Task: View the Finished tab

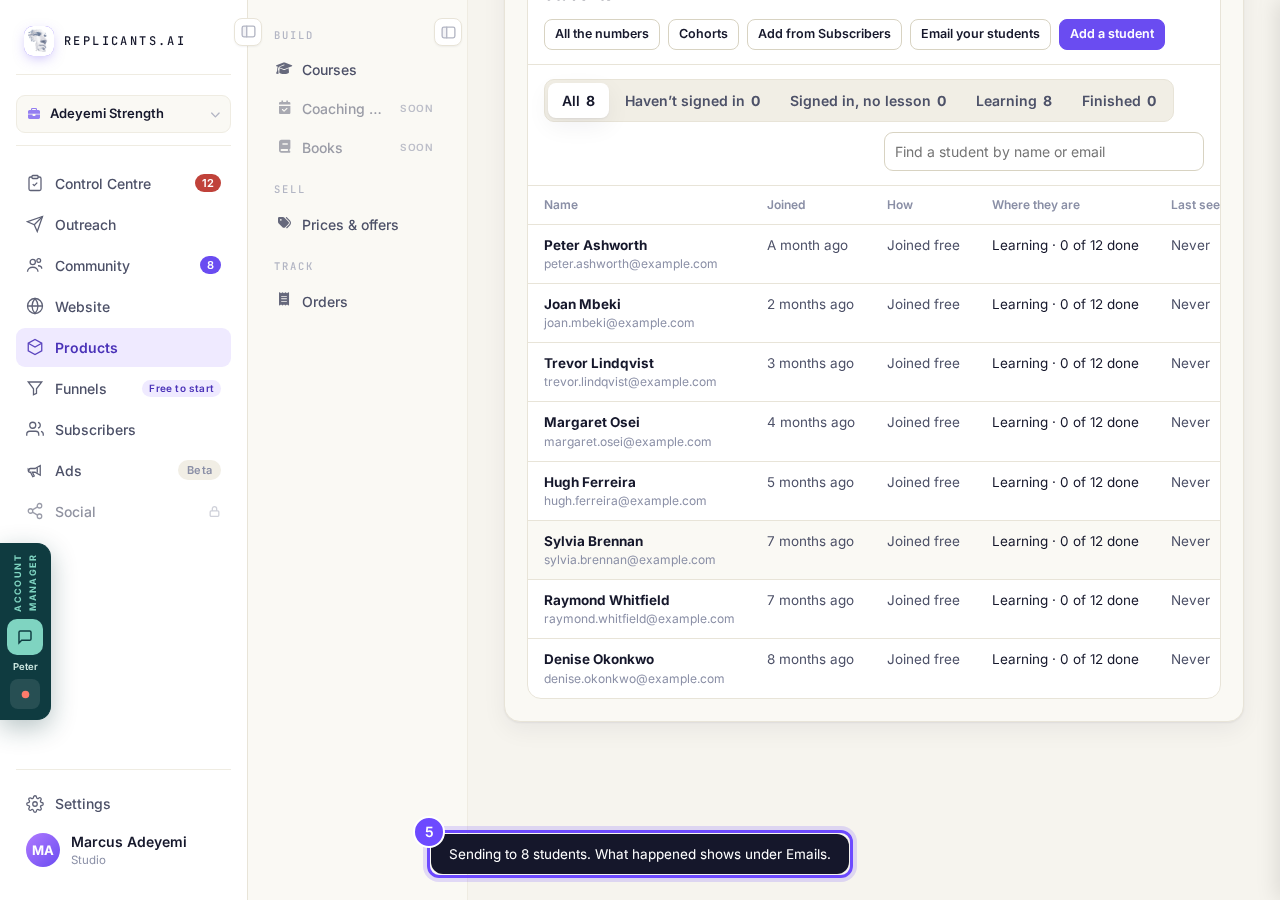Action: [x=1119, y=101]
